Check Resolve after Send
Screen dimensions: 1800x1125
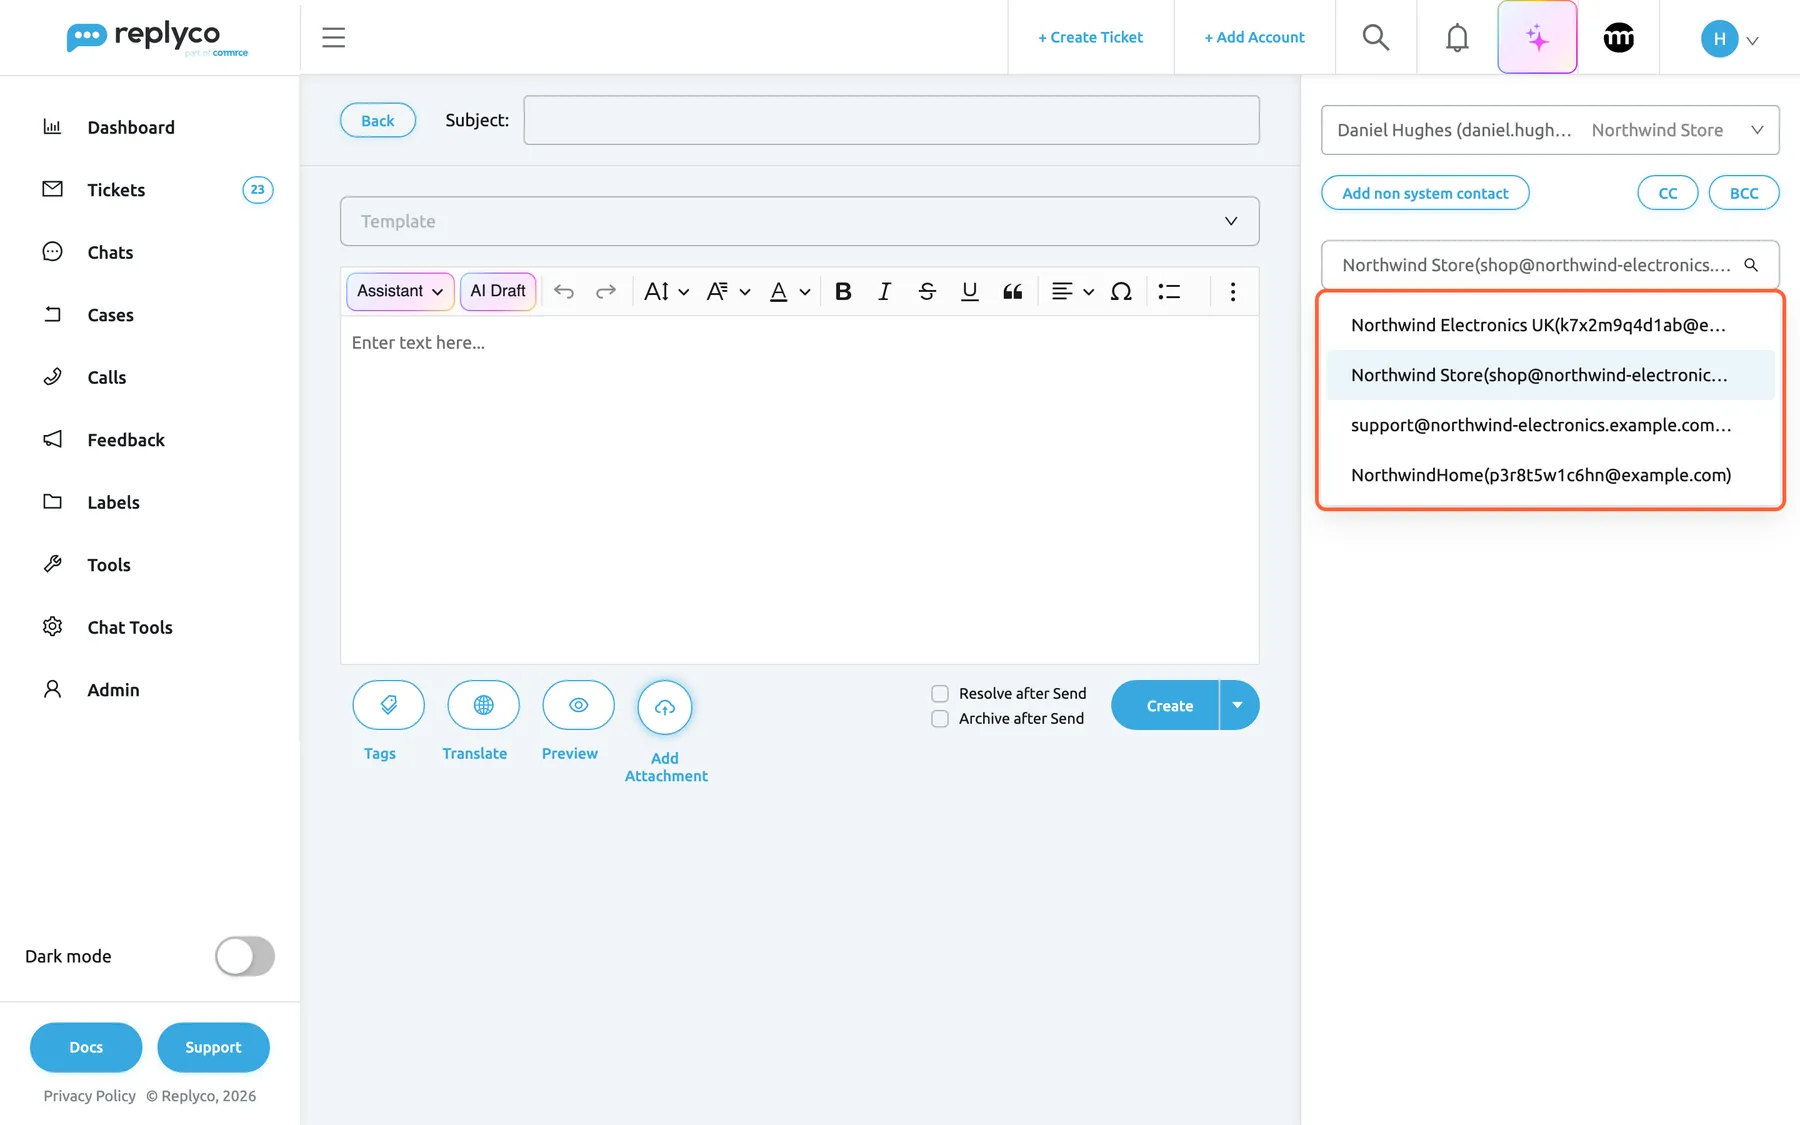pyautogui.click(x=940, y=693)
